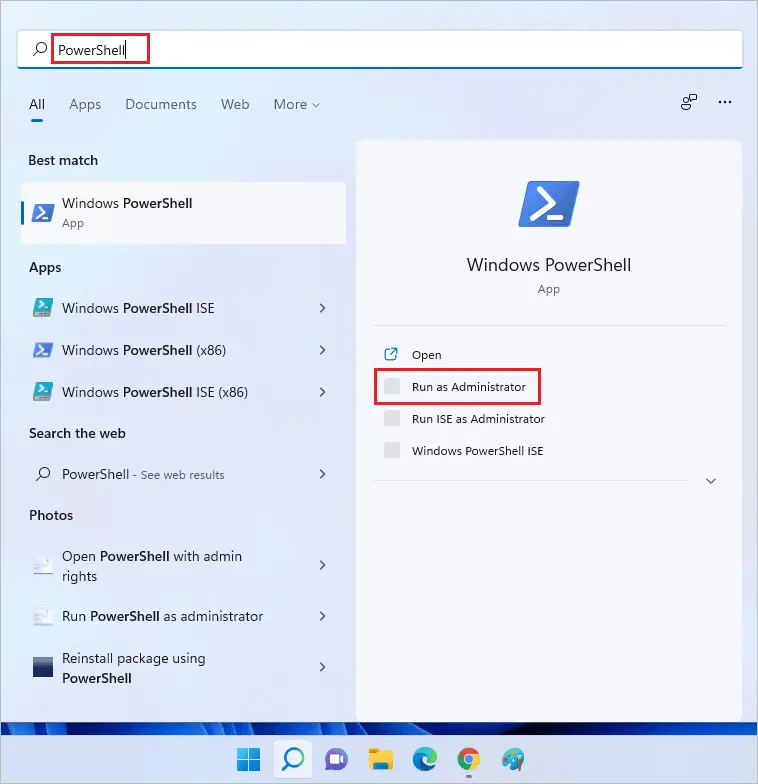
Task: Open the More filters dropdown
Action: (296, 104)
